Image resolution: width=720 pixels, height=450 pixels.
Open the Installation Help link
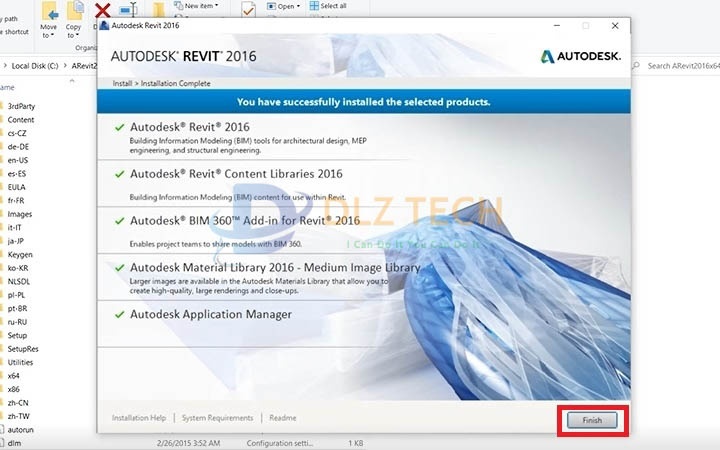pos(139,418)
